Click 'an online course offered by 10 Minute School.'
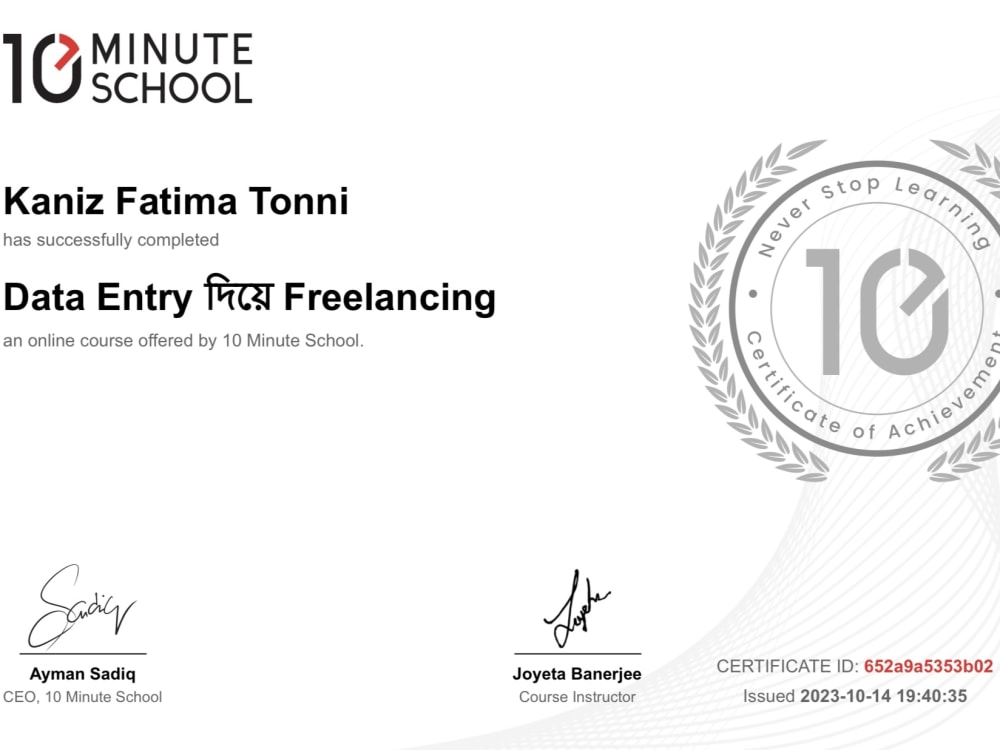 (x=183, y=341)
